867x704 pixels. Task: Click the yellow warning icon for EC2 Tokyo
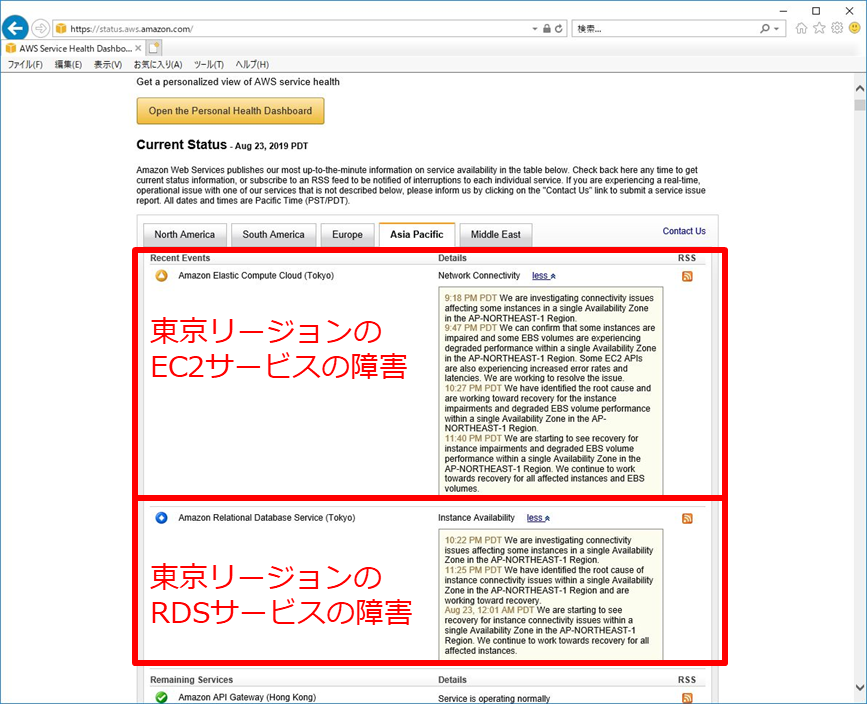pyautogui.click(x=161, y=275)
